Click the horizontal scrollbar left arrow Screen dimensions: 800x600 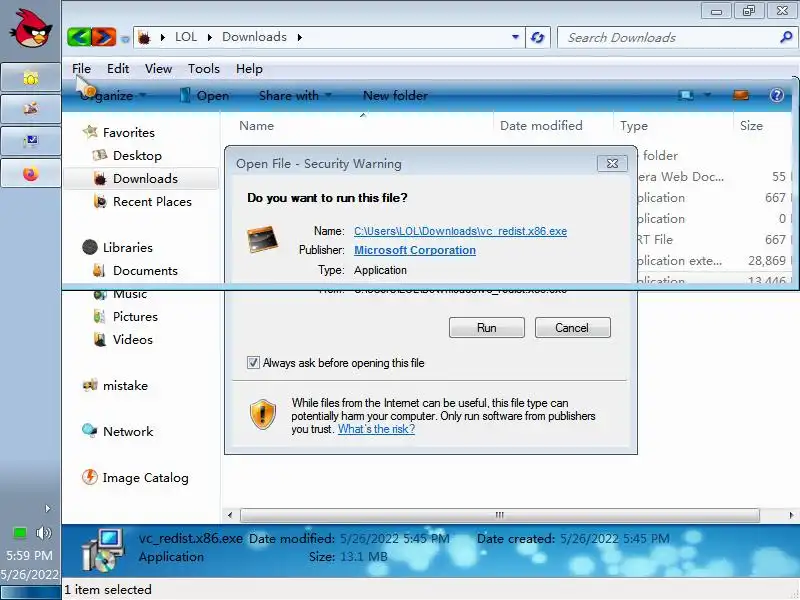(x=230, y=515)
